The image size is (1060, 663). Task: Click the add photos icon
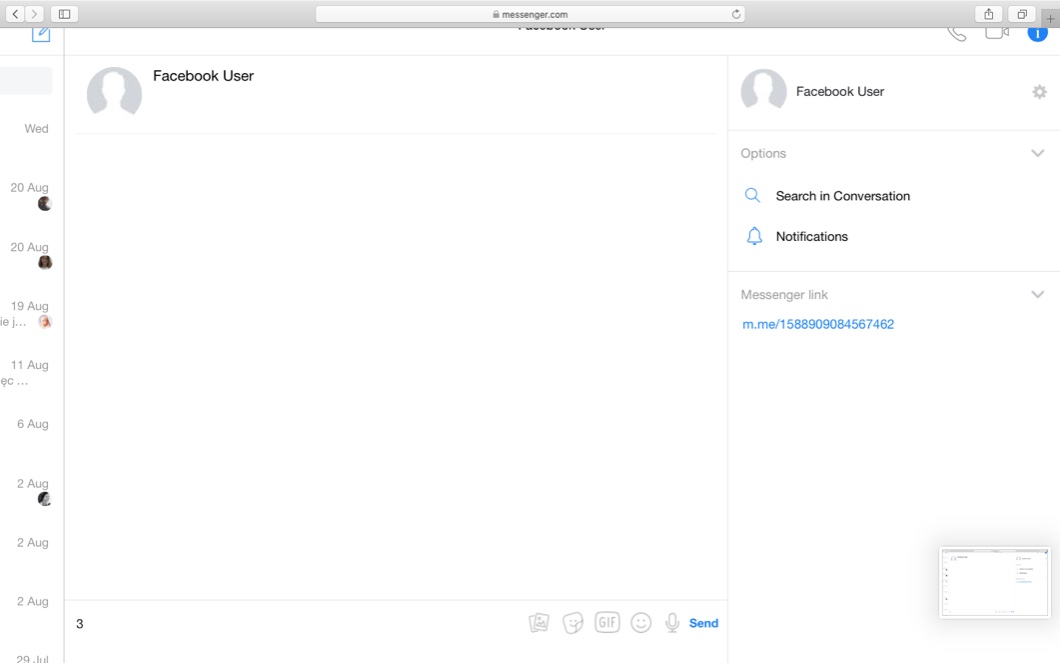point(539,623)
